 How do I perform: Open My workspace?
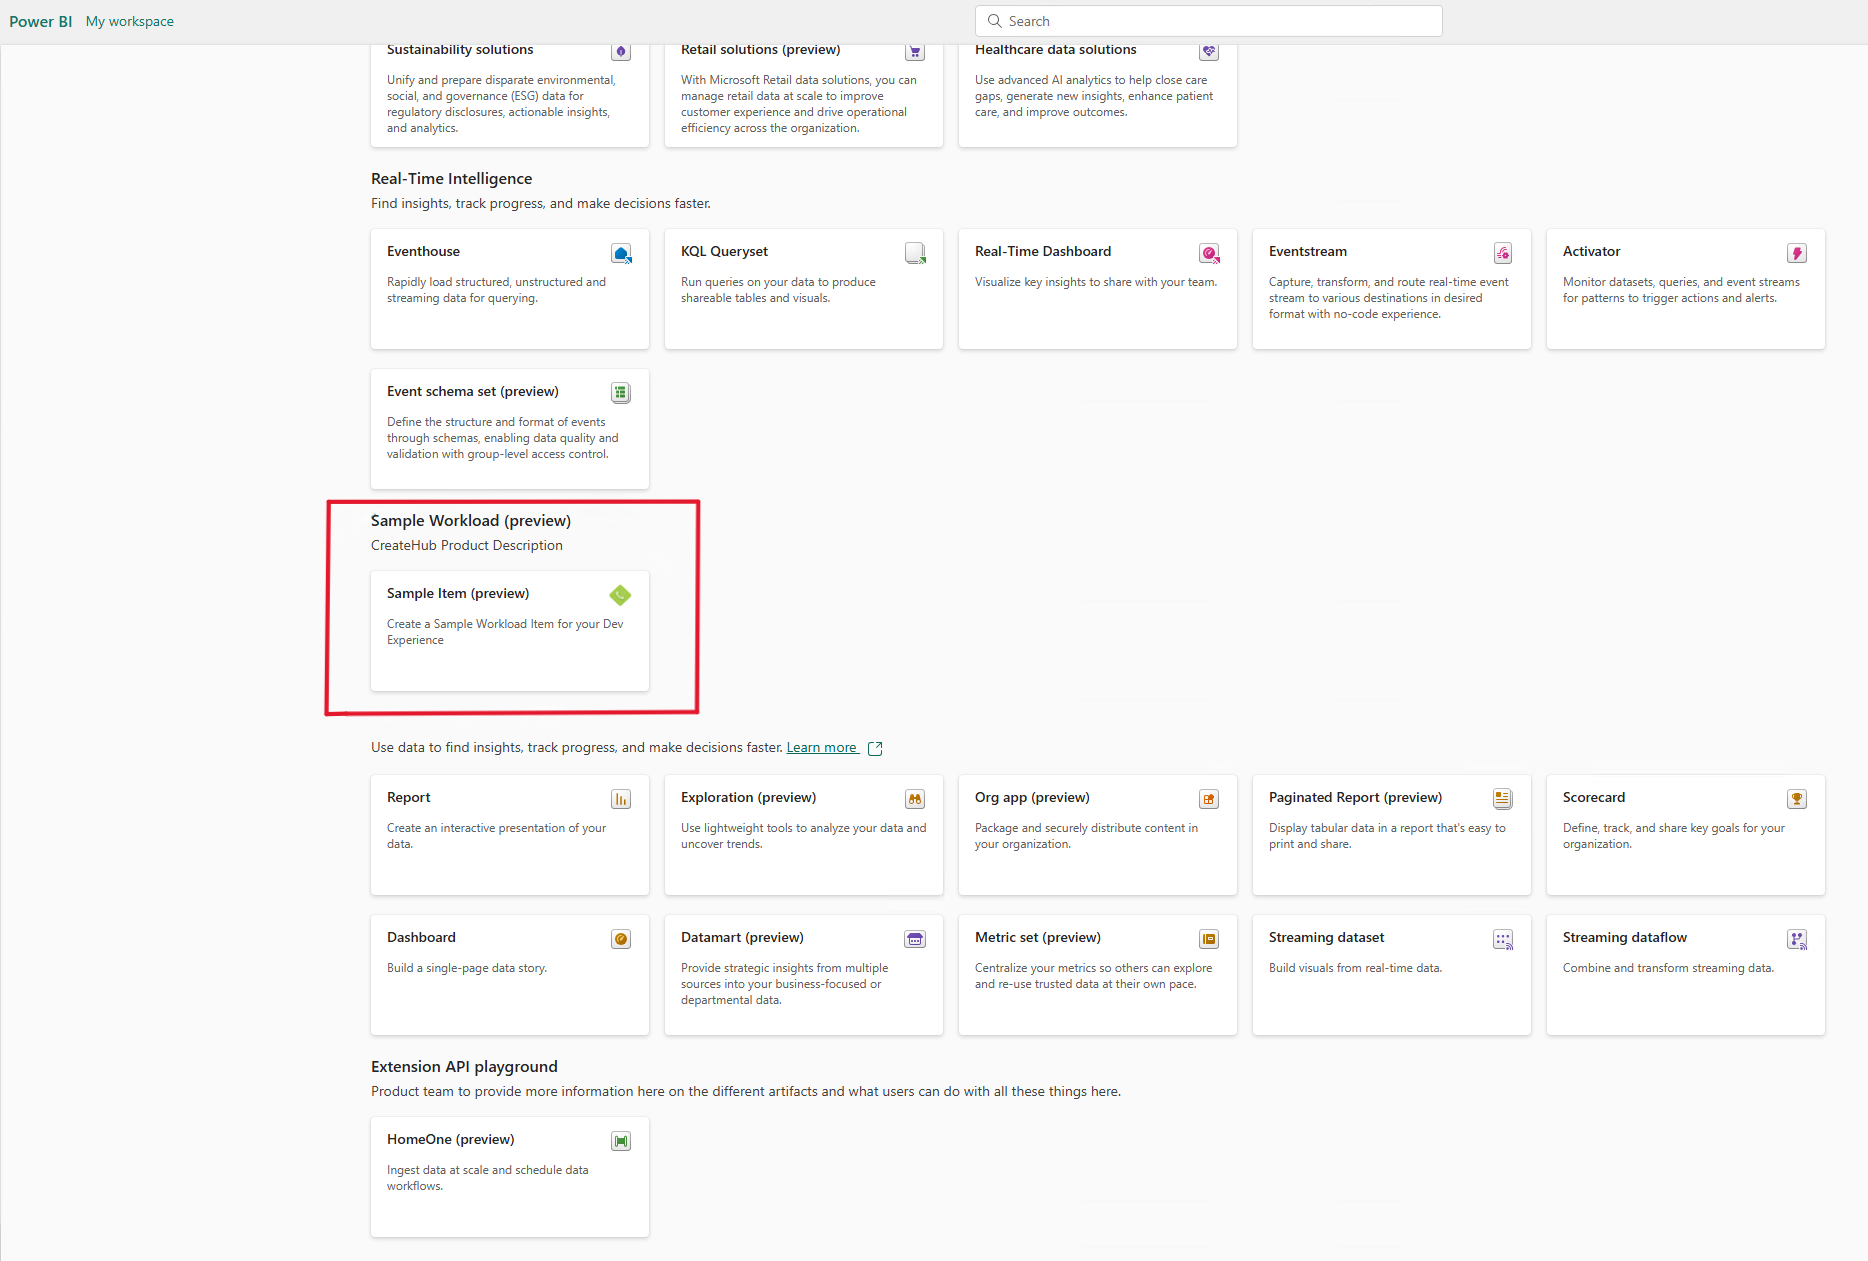point(129,20)
